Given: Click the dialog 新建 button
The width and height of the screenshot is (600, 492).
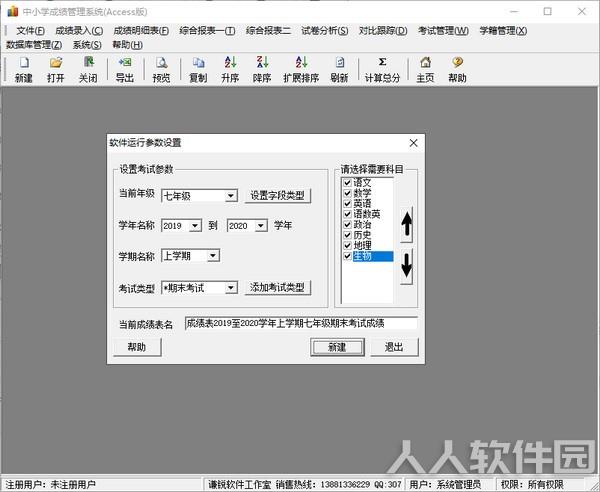Looking at the screenshot, I should tap(337, 347).
